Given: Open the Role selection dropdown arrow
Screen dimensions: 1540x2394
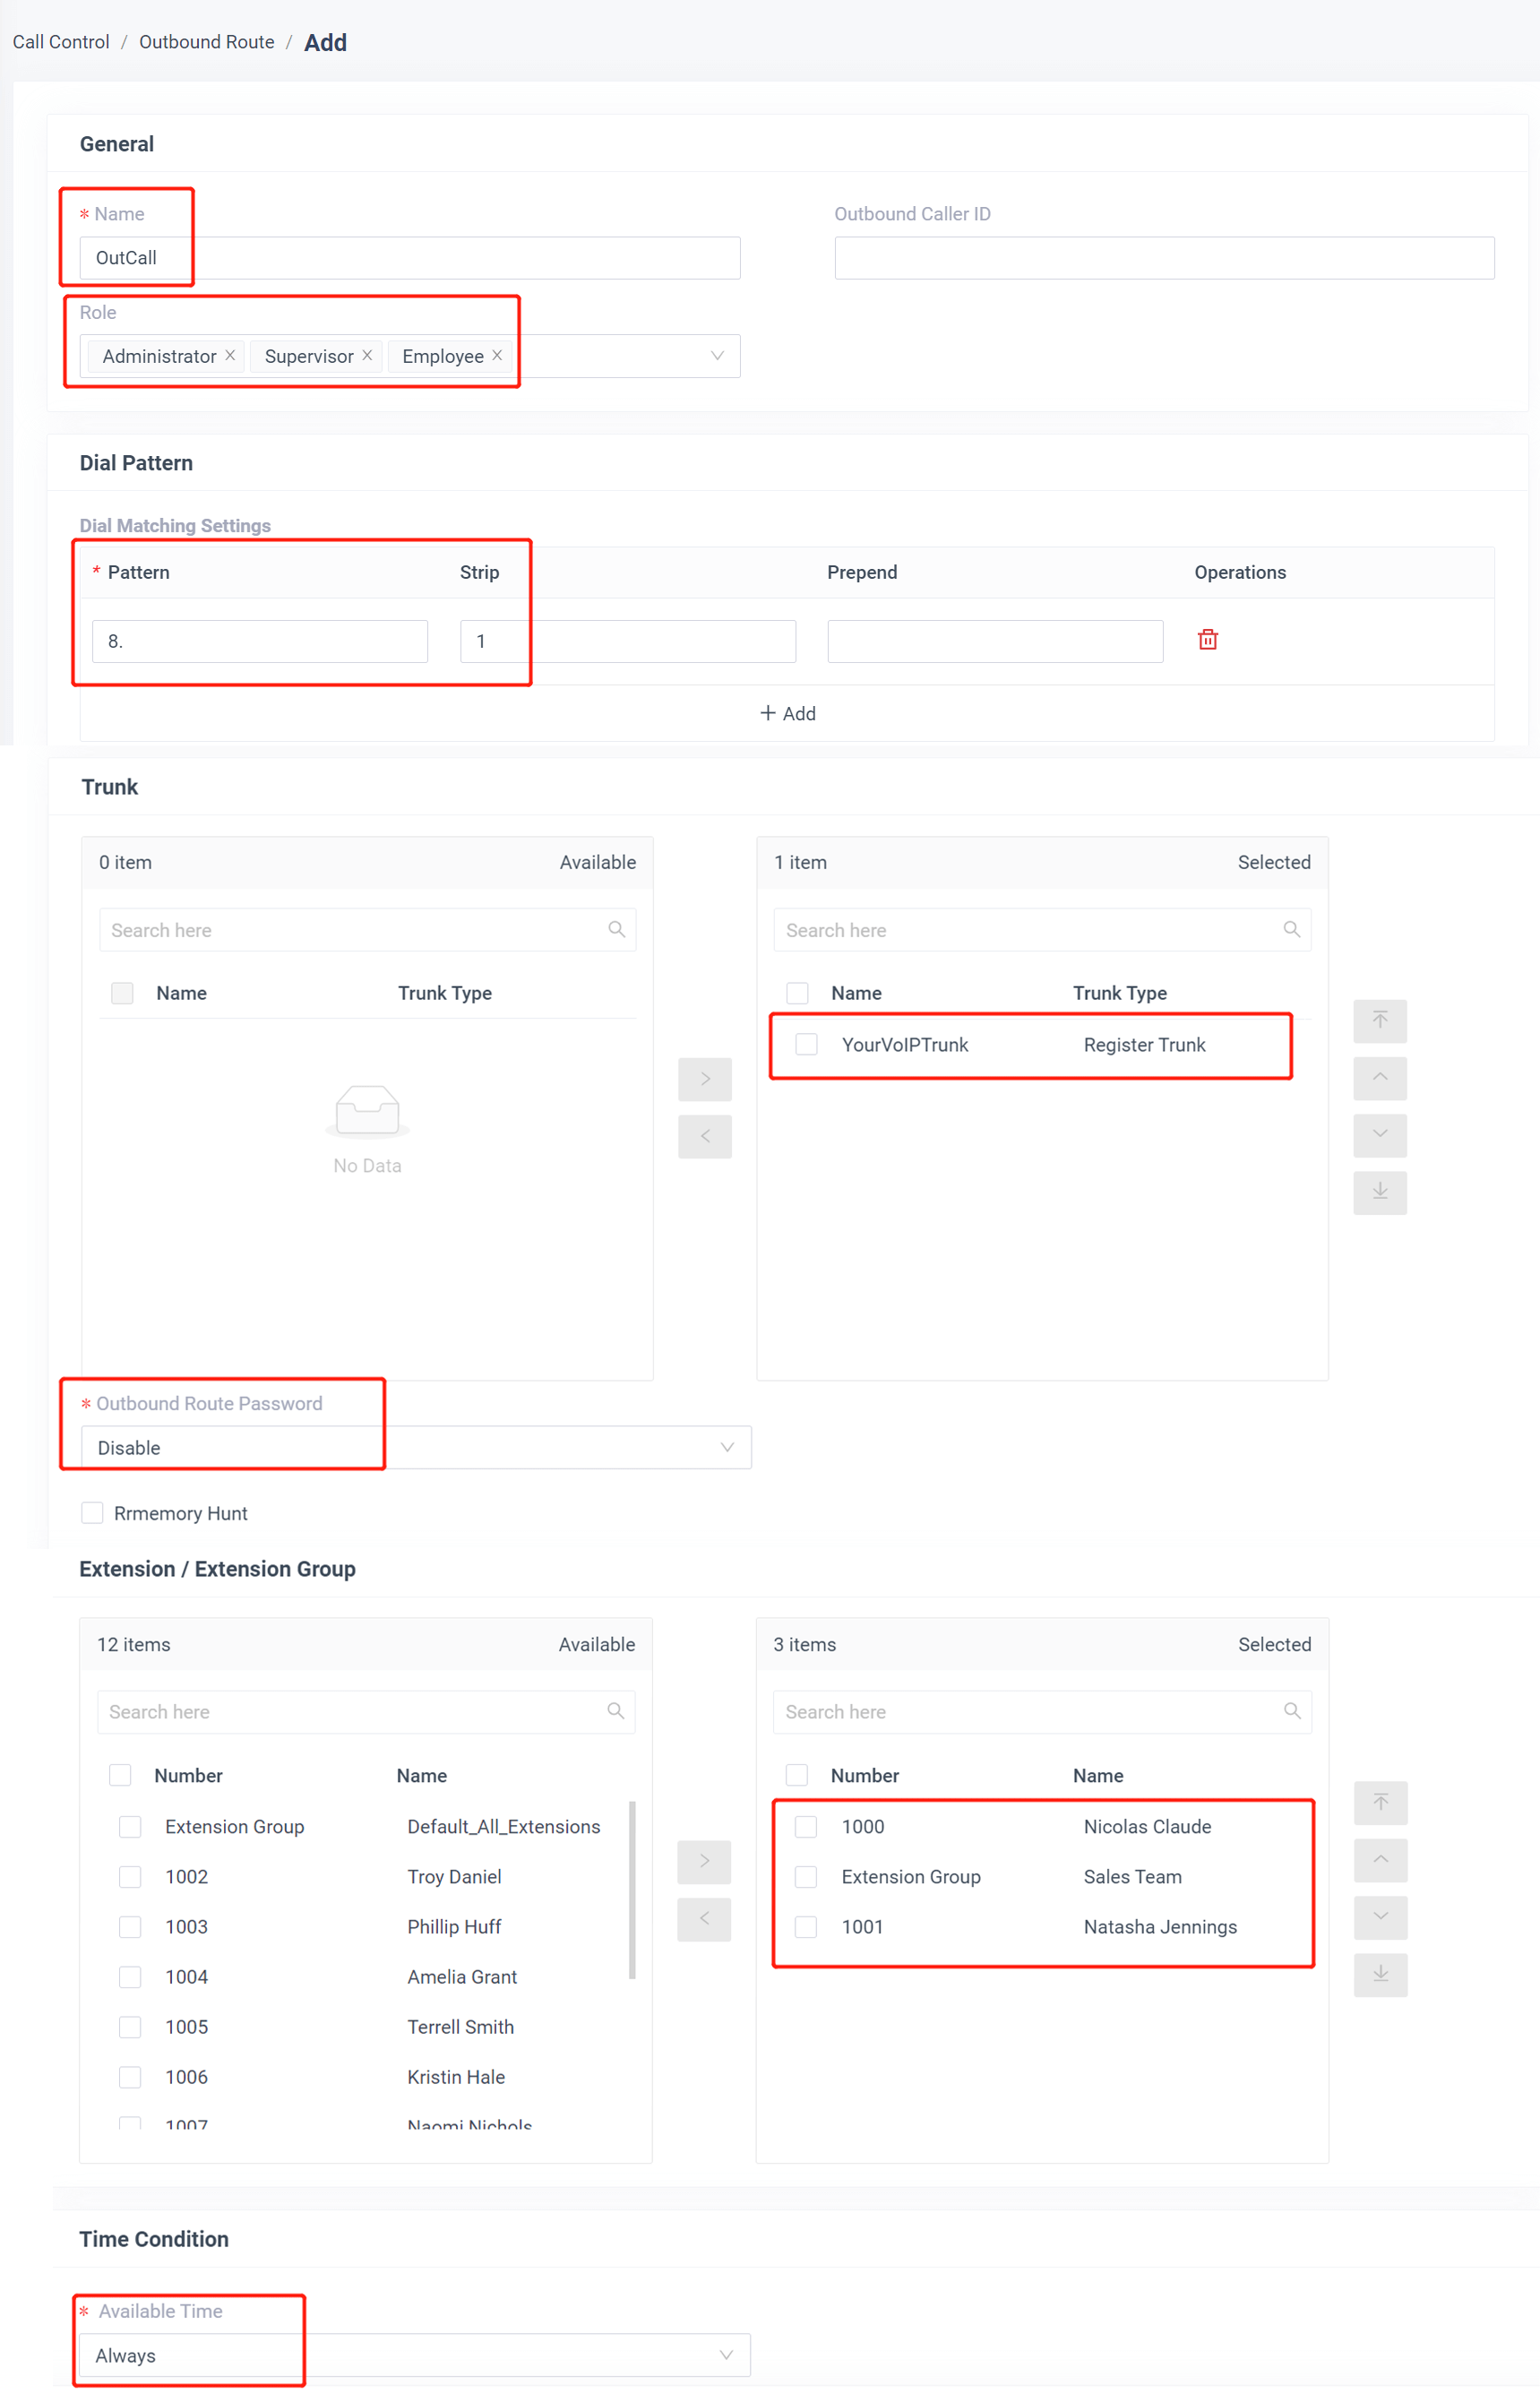Looking at the screenshot, I should click(x=716, y=356).
